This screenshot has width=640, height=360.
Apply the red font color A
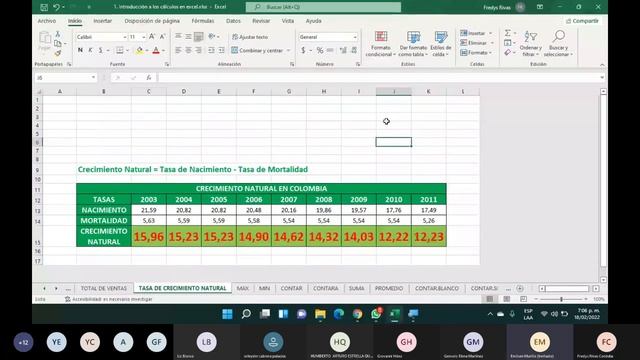156,50
